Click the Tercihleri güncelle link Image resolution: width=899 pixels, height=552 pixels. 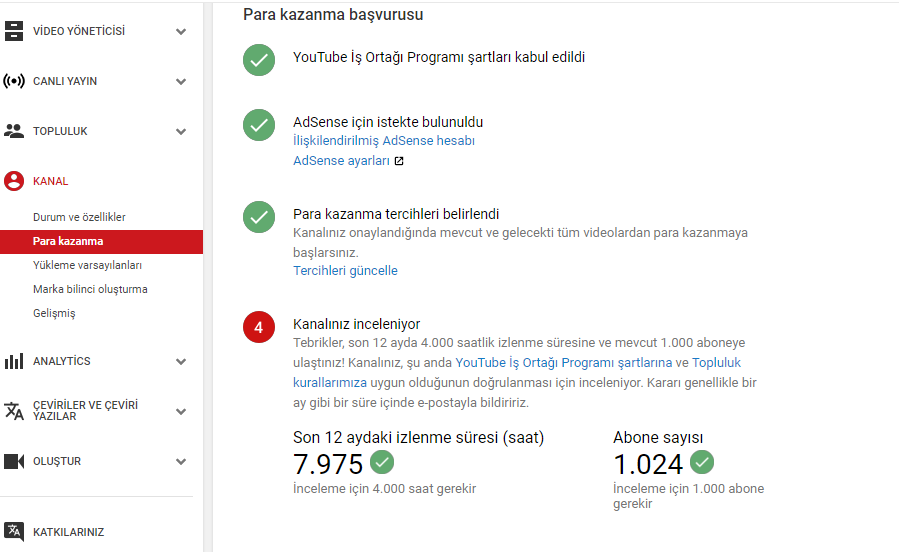coord(345,271)
